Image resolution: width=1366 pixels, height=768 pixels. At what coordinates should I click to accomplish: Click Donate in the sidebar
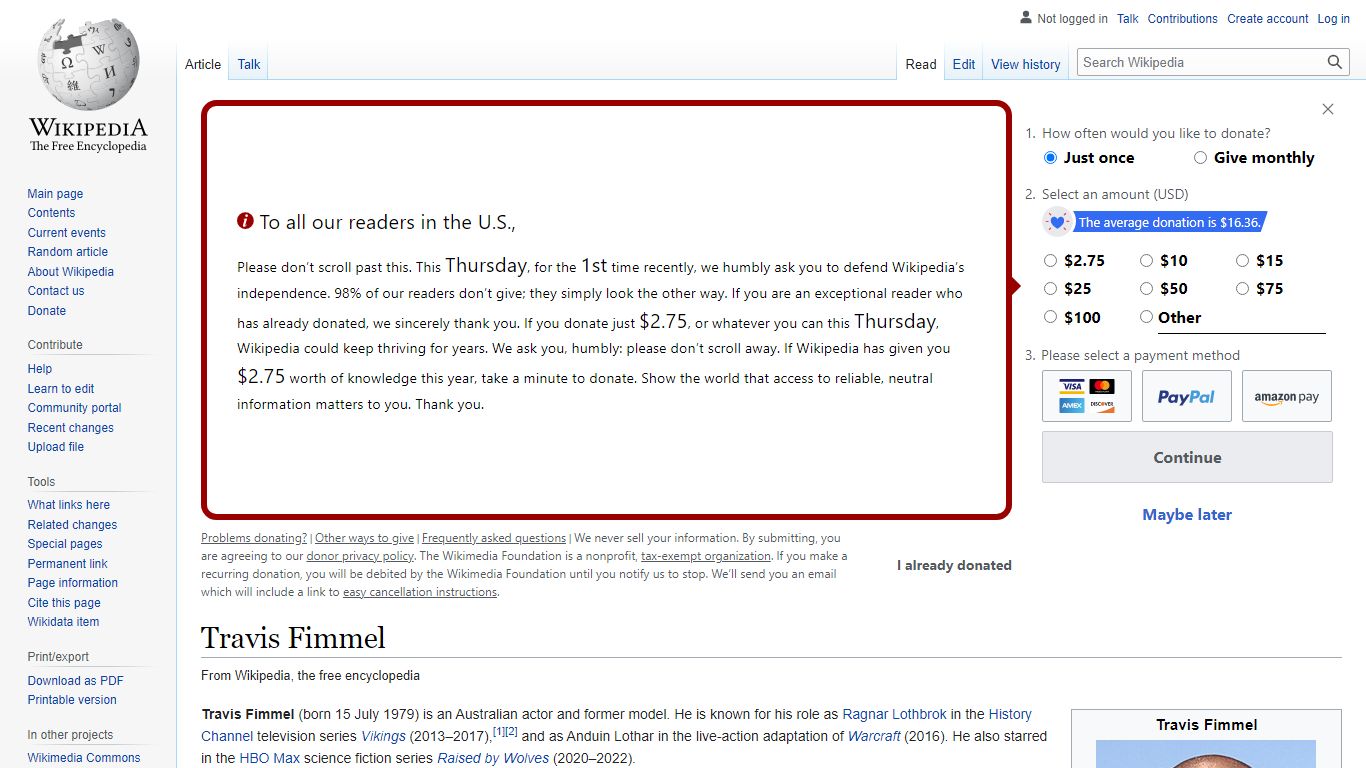coord(47,311)
